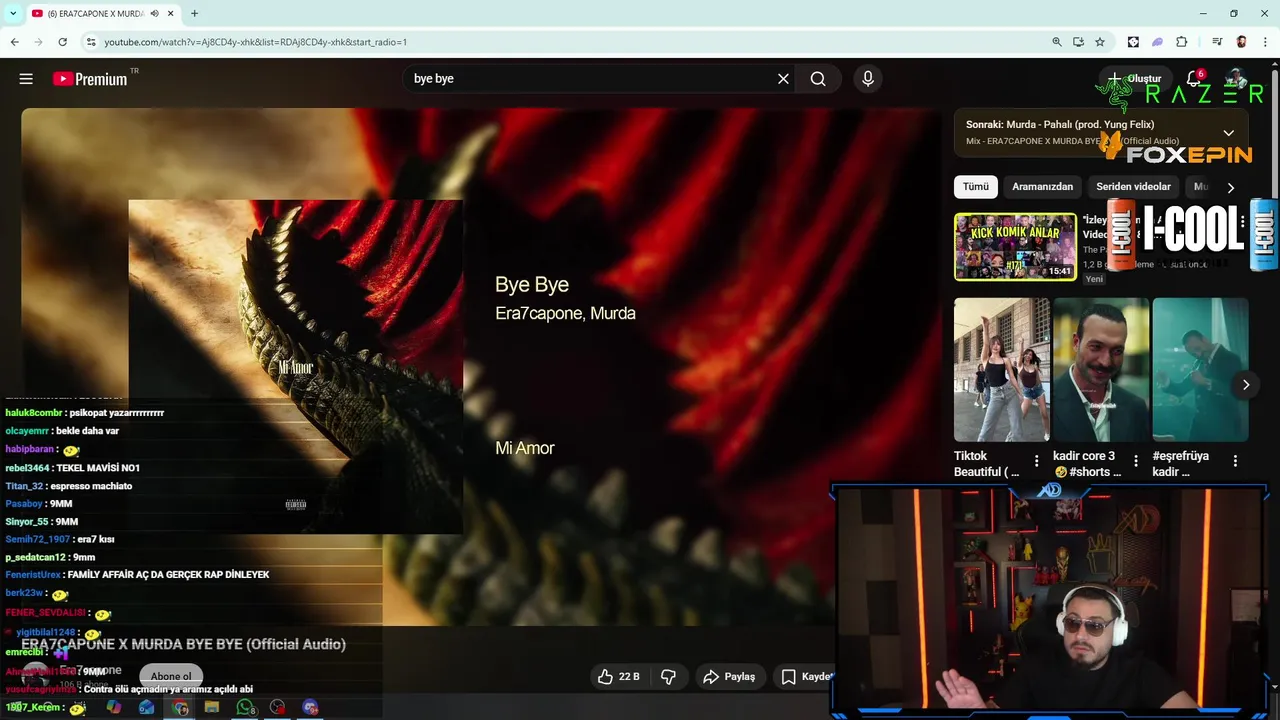Open the Chrome profile avatar
This screenshot has width=1280, height=720.
(x=1241, y=42)
